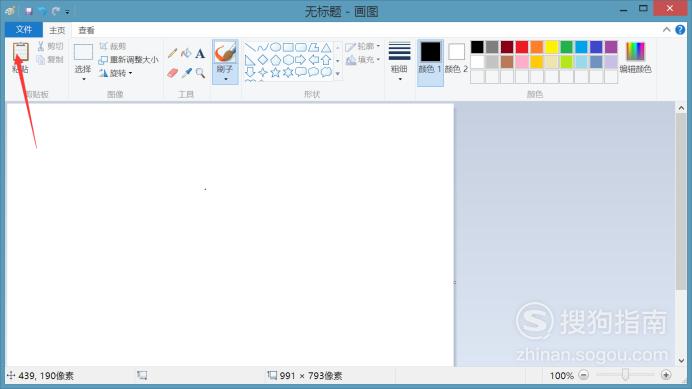This screenshot has height=389, width=692.
Task: Switch to the Home (主页) tab
Action: [x=57, y=30]
